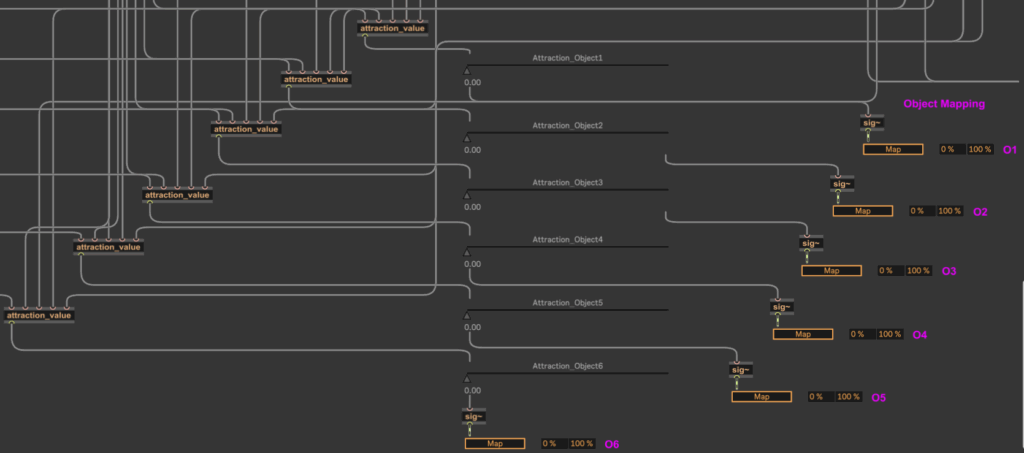Click the 0 % box next to O6
Screen dimensions: 1024x453
550,443
